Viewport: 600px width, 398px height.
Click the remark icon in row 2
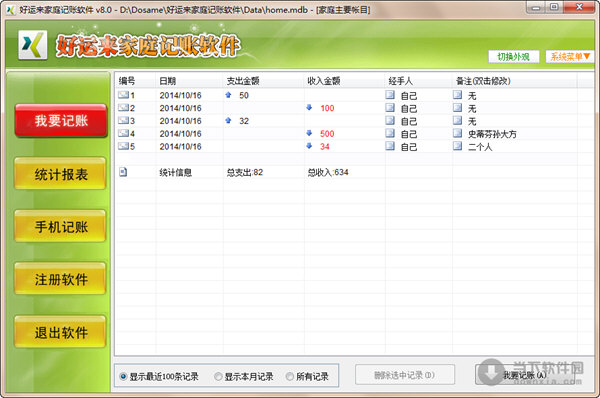pos(457,108)
